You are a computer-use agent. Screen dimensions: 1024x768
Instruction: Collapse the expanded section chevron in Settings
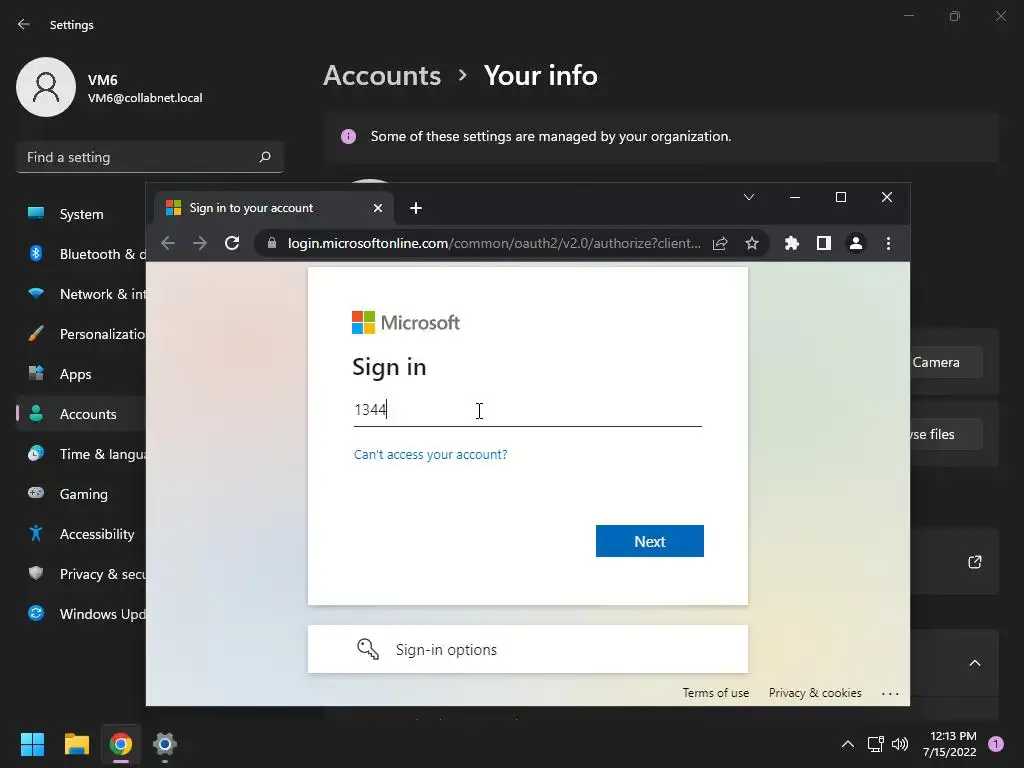[x=974, y=663]
